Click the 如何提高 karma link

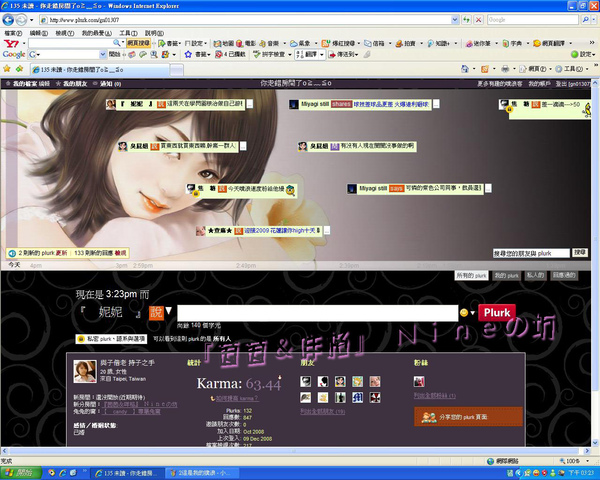click(x=237, y=399)
